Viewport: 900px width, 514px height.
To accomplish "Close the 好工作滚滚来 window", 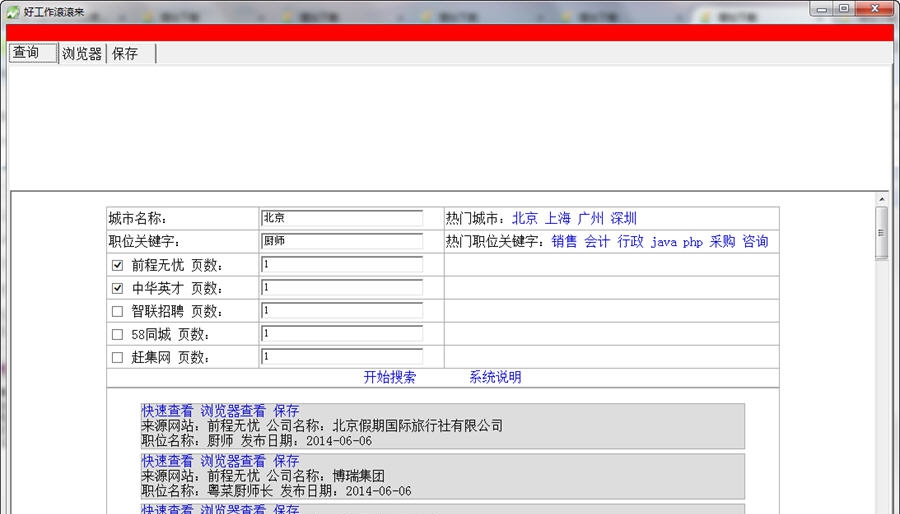I will click(875, 9).
